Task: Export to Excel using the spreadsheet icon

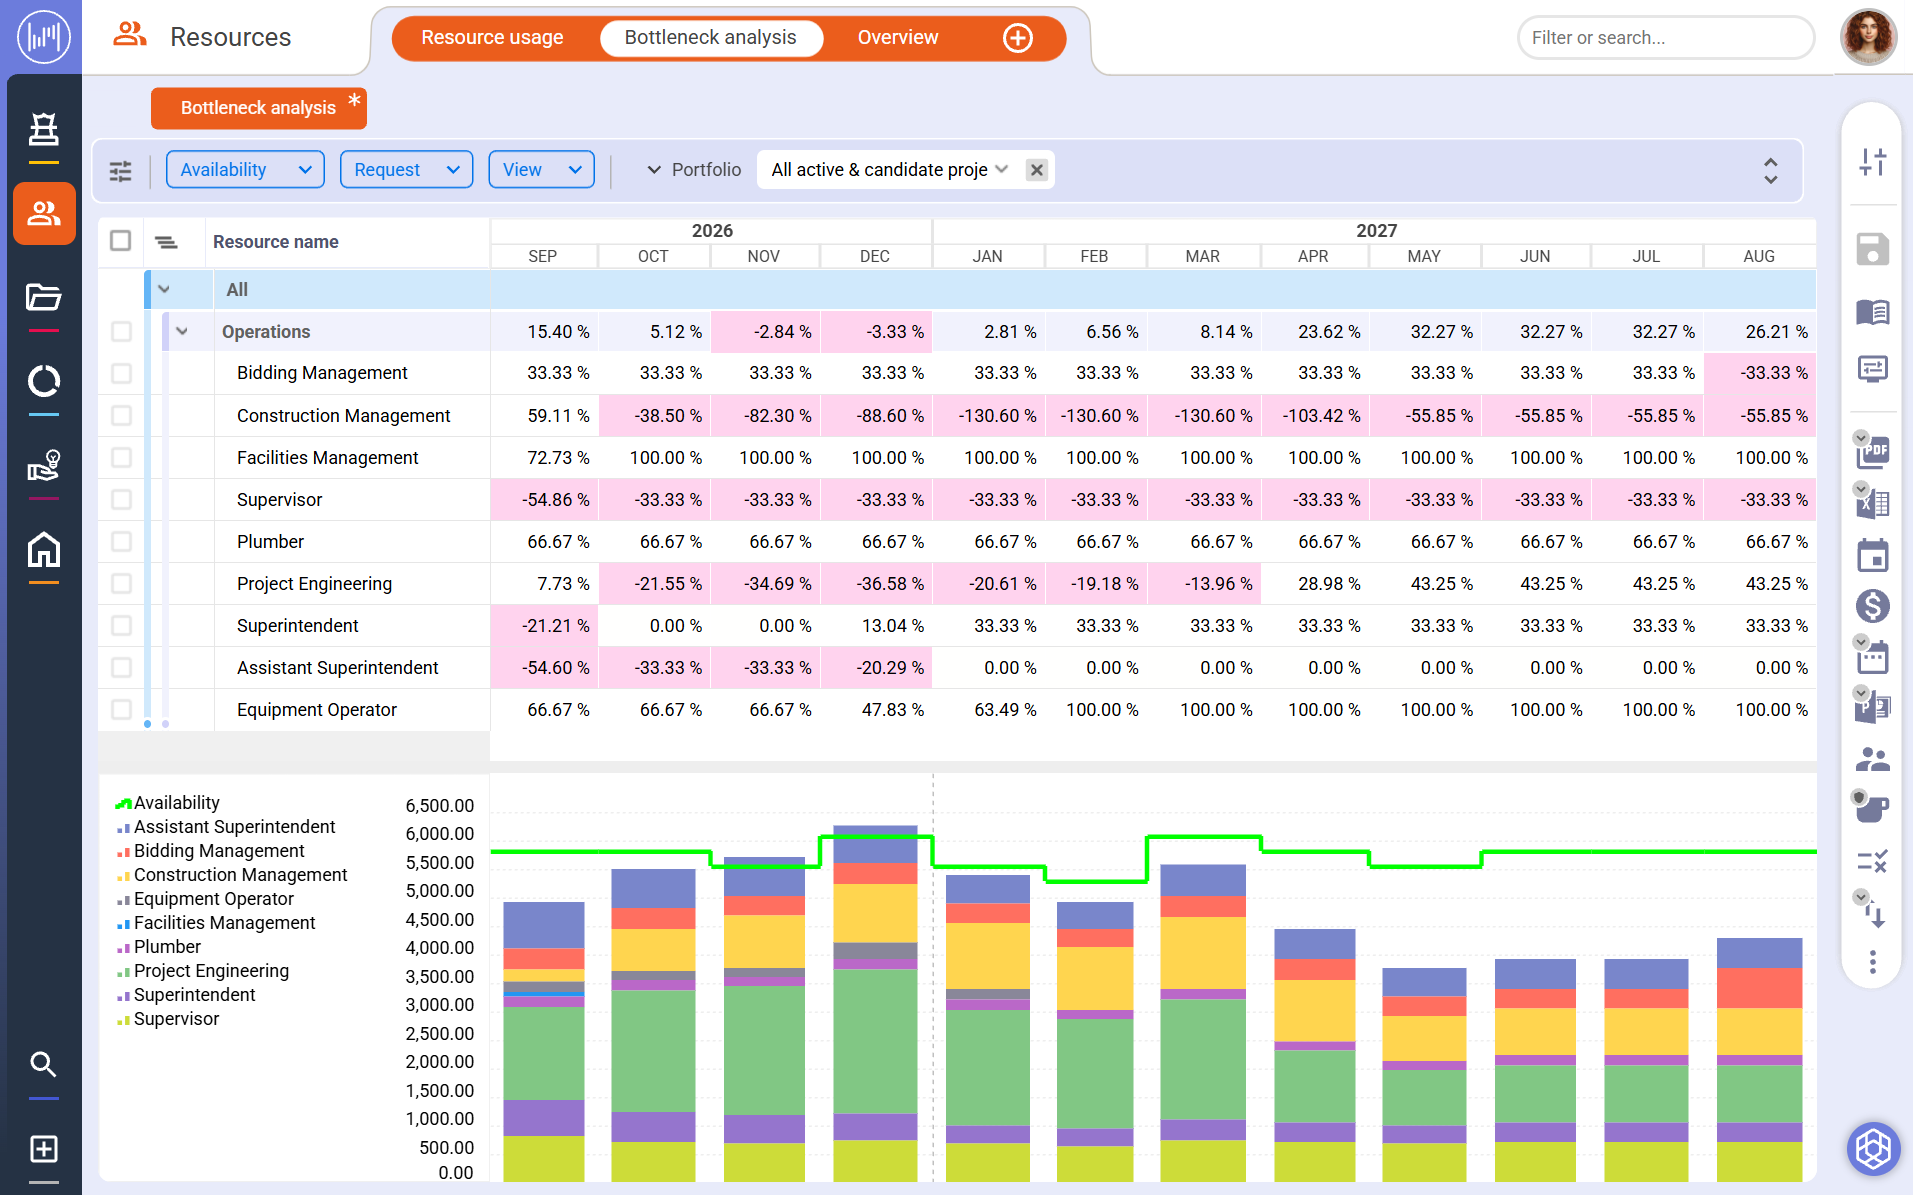Action: pyautogui.click(x=1873, y=503)
